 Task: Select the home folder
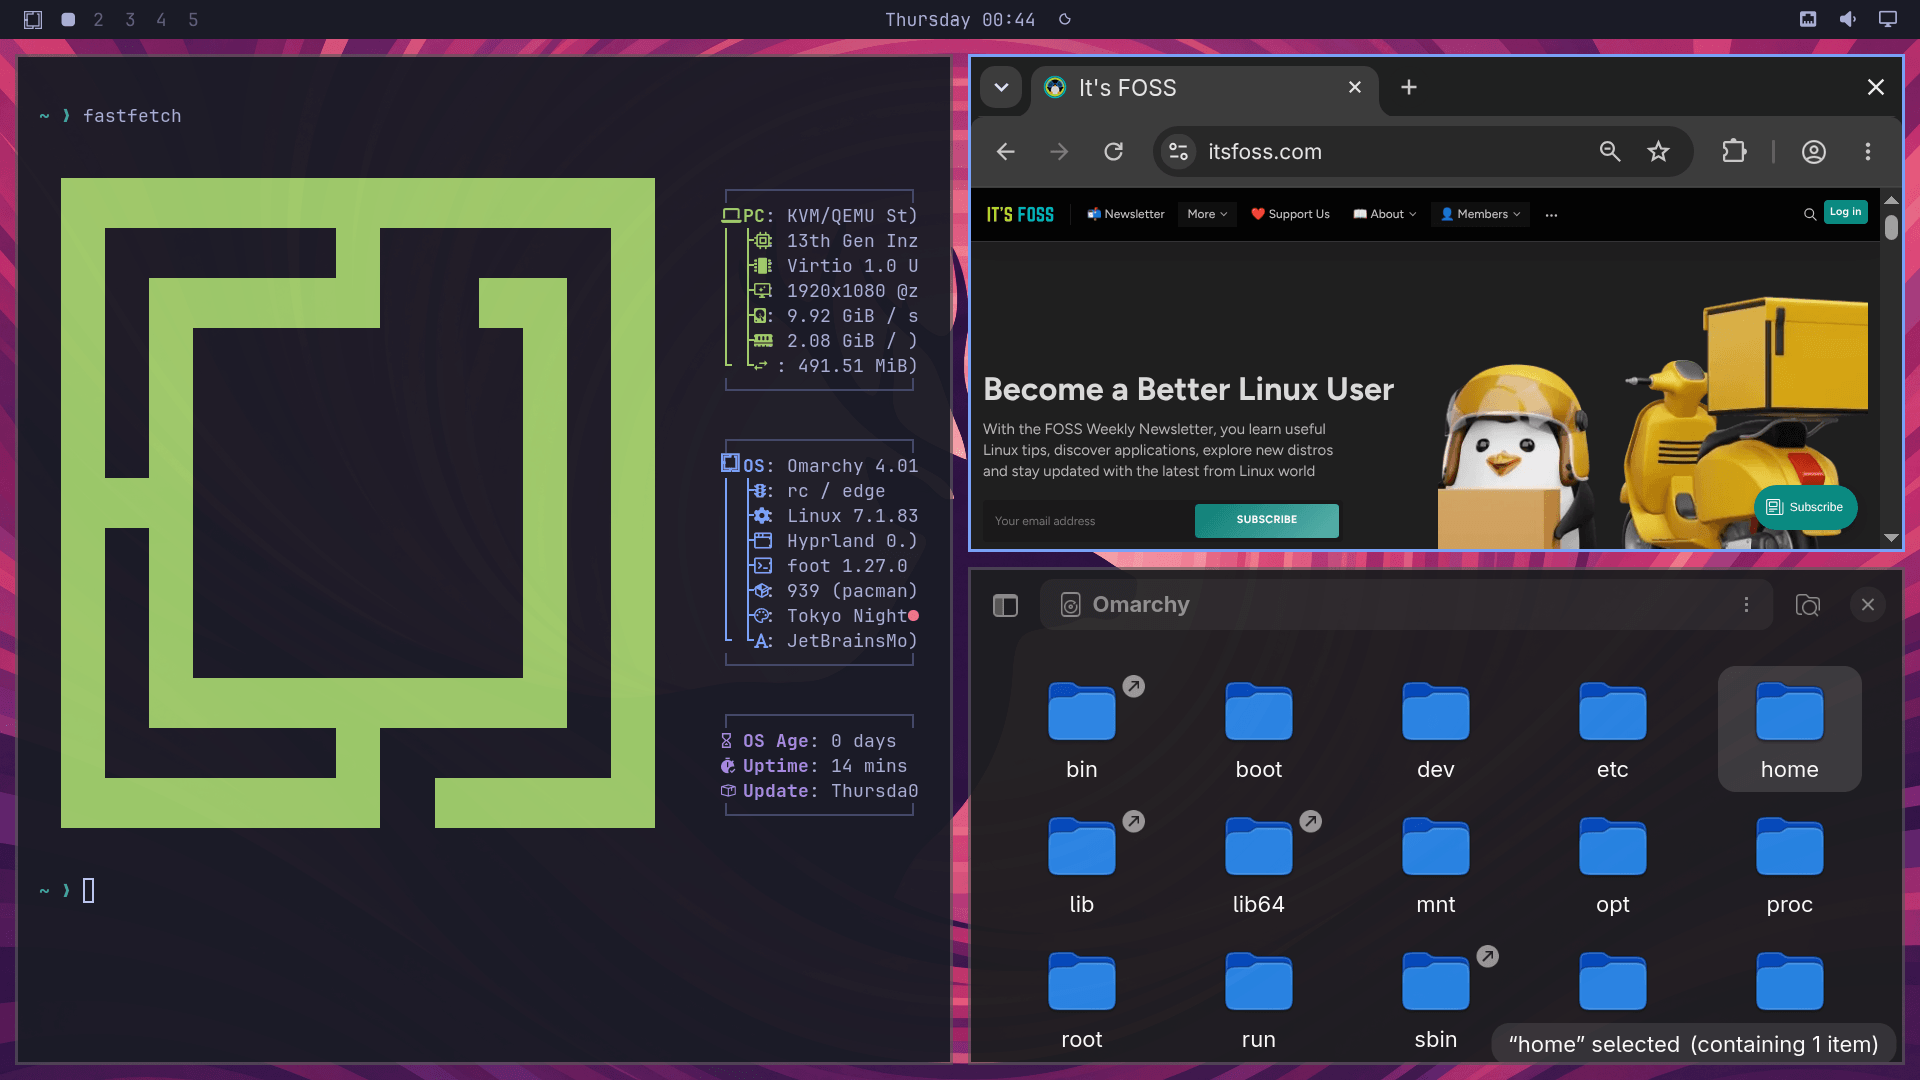pyautogui.click(x=1789, y=730)
